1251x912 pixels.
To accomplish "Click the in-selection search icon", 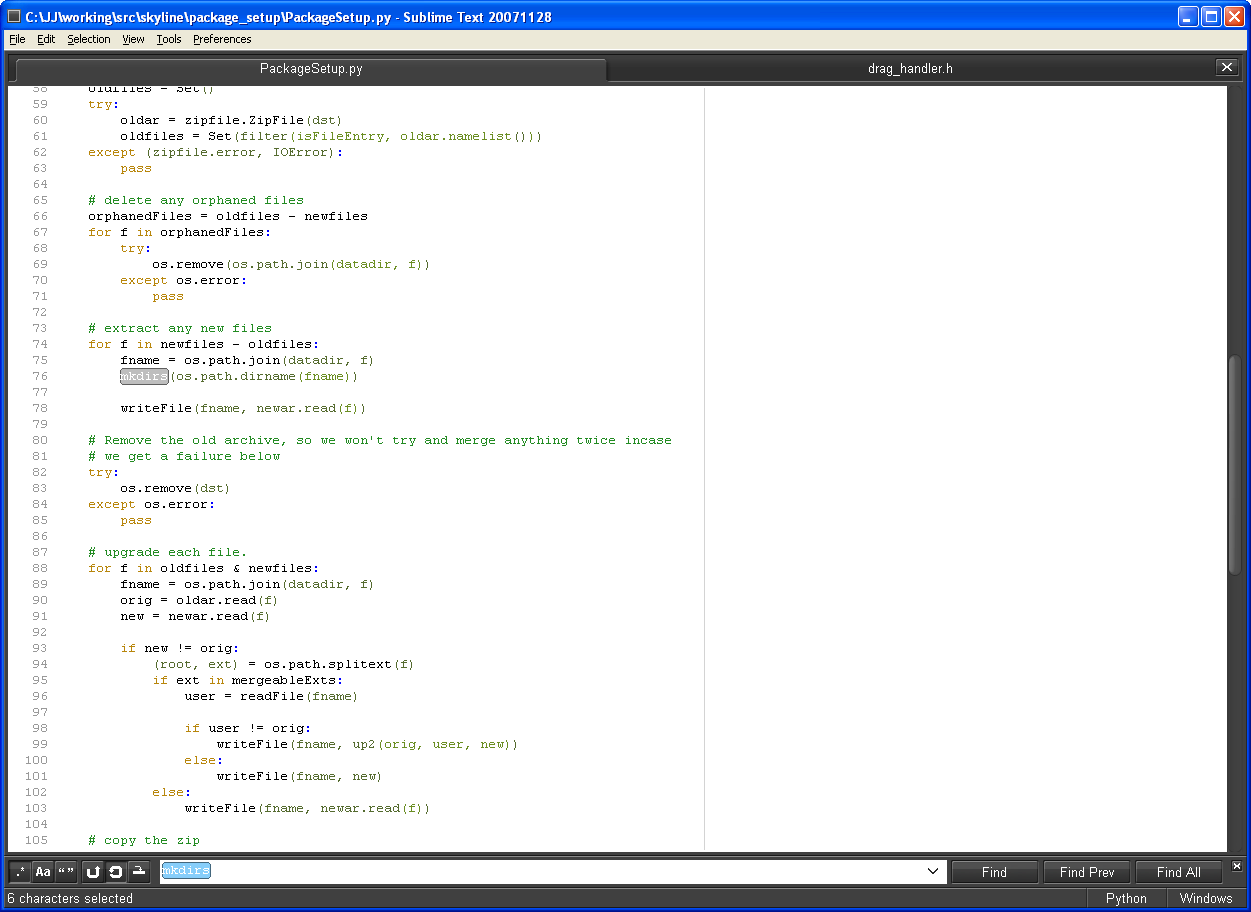I will click(139, 872).
